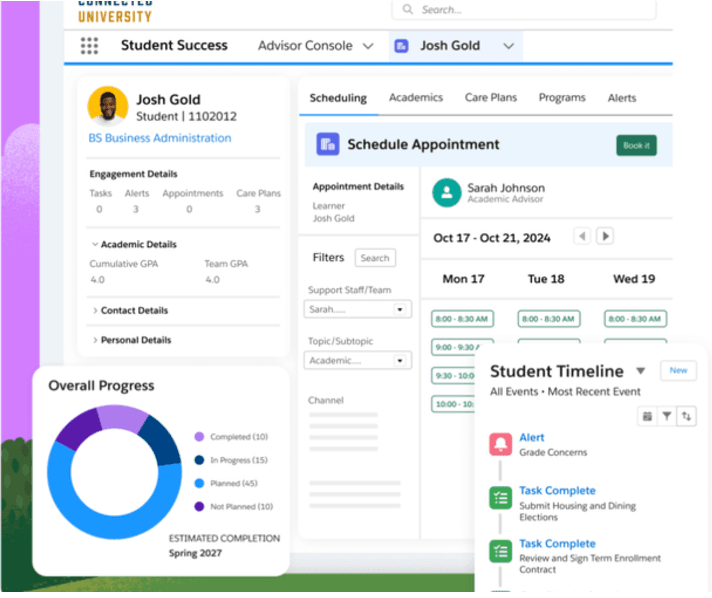The width and height of the screenshot is (712, 598).
Task: Go to next week with right arrow
Action: coord(605,236)
